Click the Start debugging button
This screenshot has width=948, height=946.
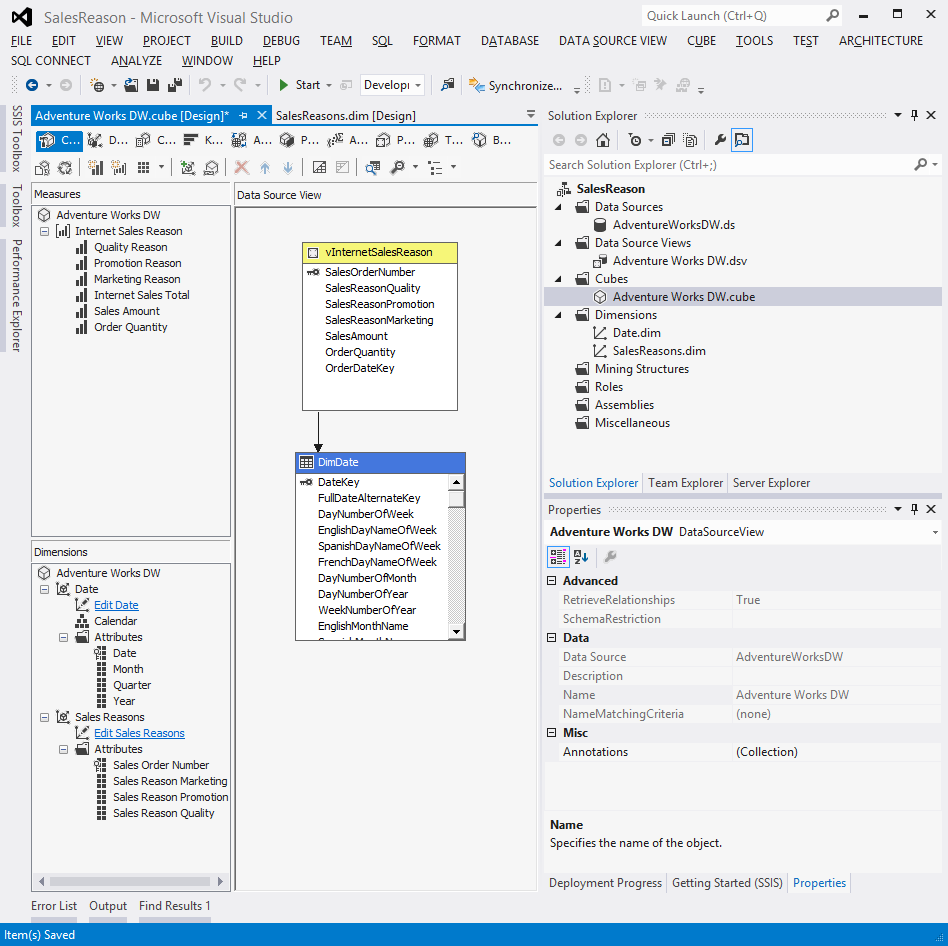coord(300,85)
